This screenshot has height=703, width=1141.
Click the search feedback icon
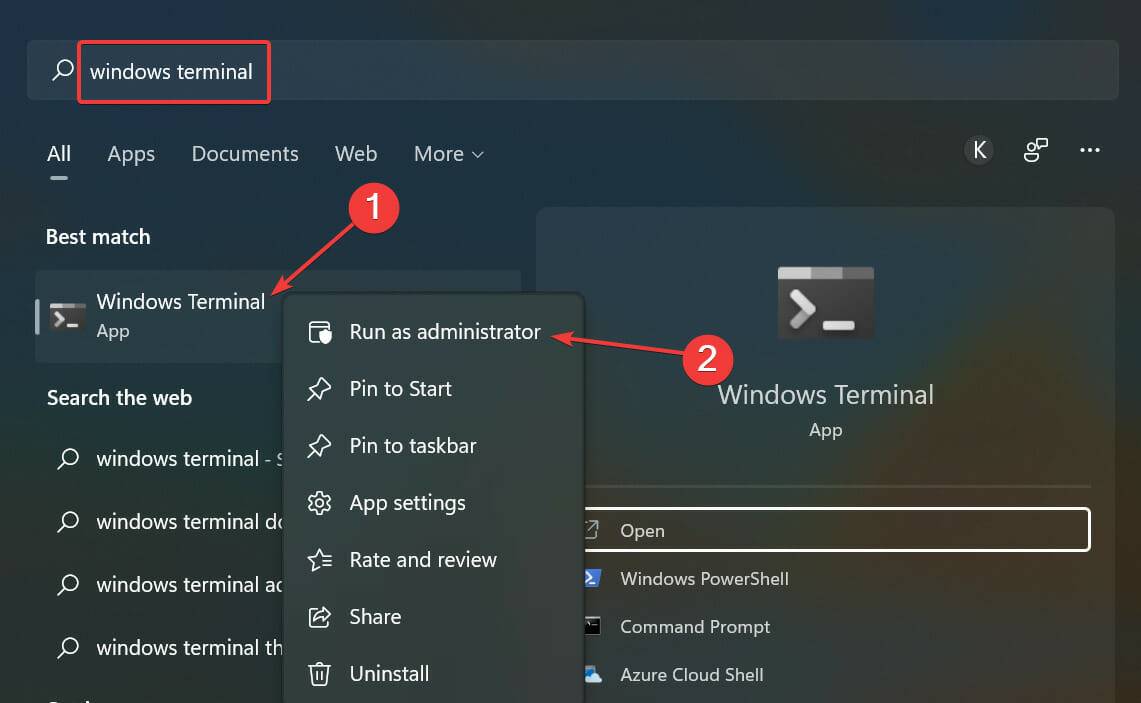1035,149
